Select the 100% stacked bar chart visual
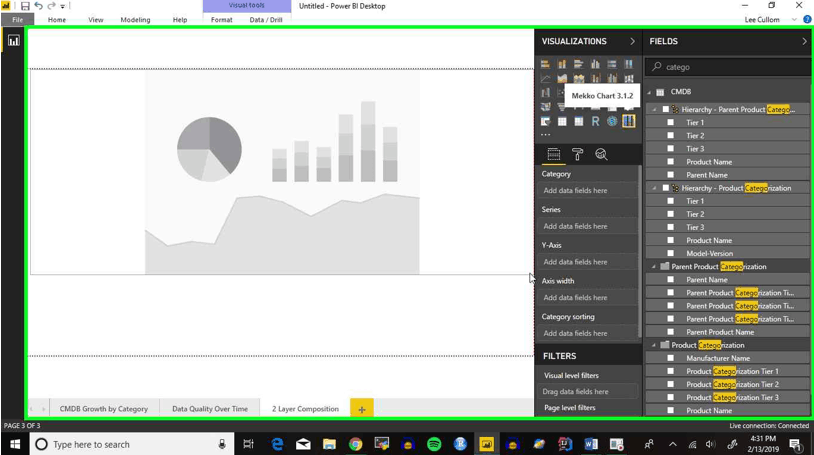The height and width of the screenshot is (455, 814). (x=612, y=64)
